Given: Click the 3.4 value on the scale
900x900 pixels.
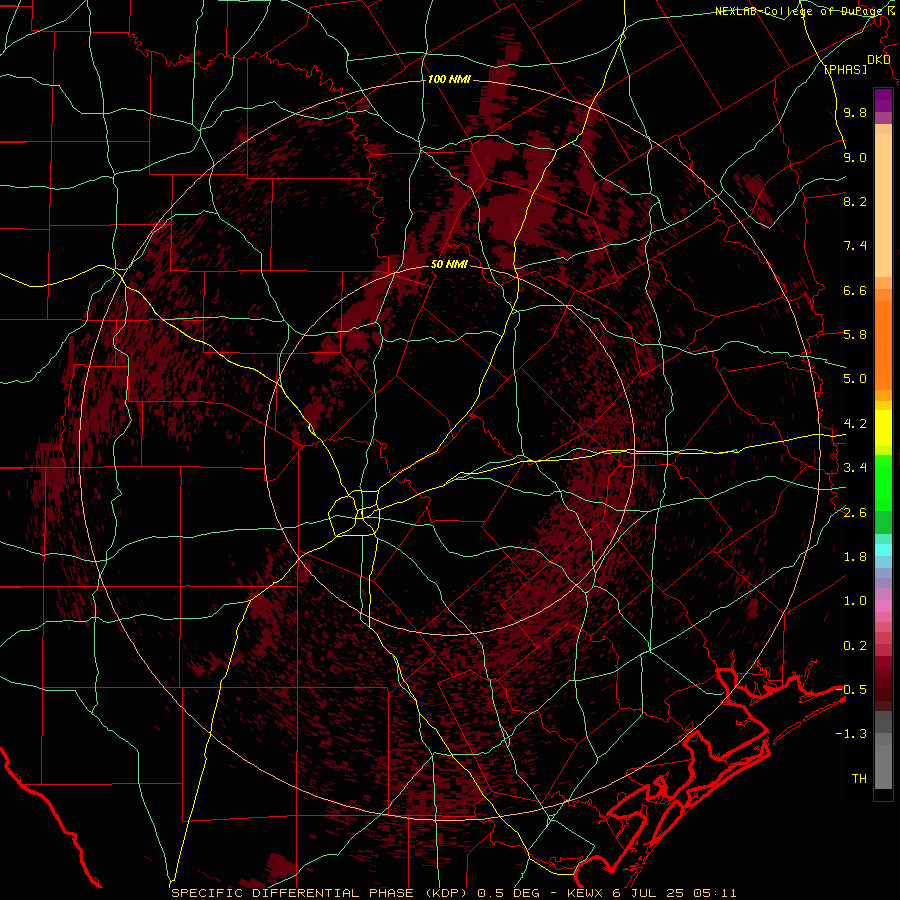Looking at the screenshot, I should 855,468.
